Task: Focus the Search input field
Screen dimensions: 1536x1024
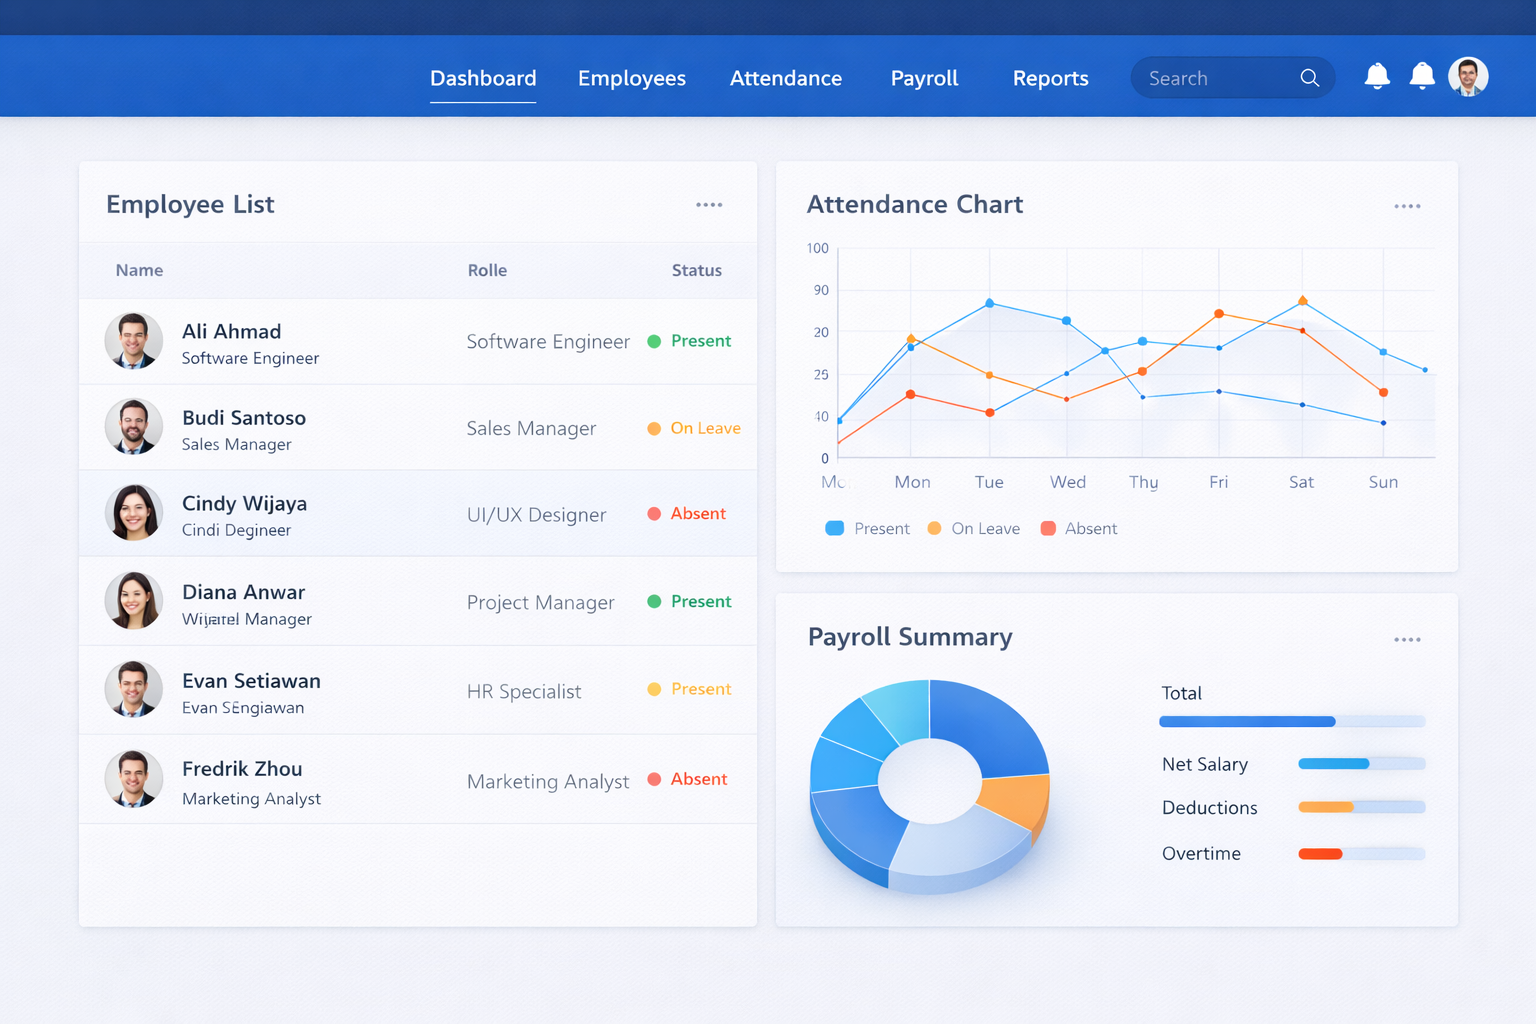Action: click(1215, 78)
